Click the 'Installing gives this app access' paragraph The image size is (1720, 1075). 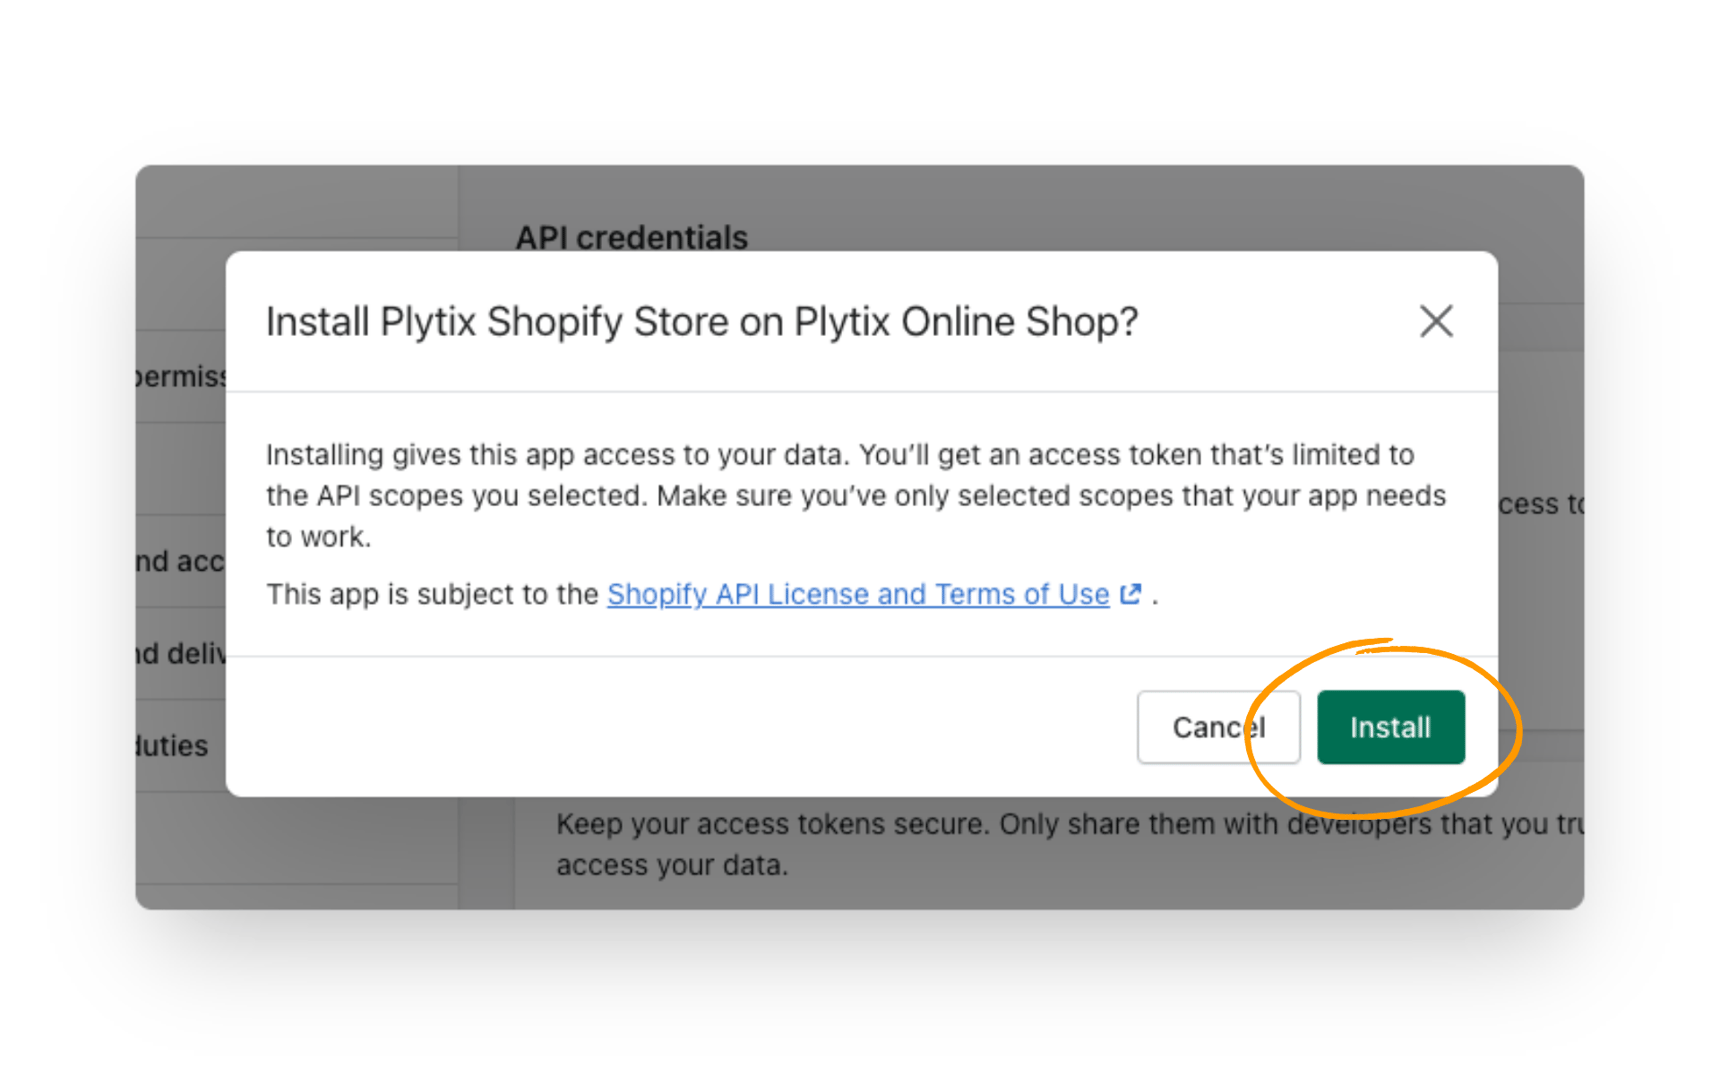pos(856,496)
